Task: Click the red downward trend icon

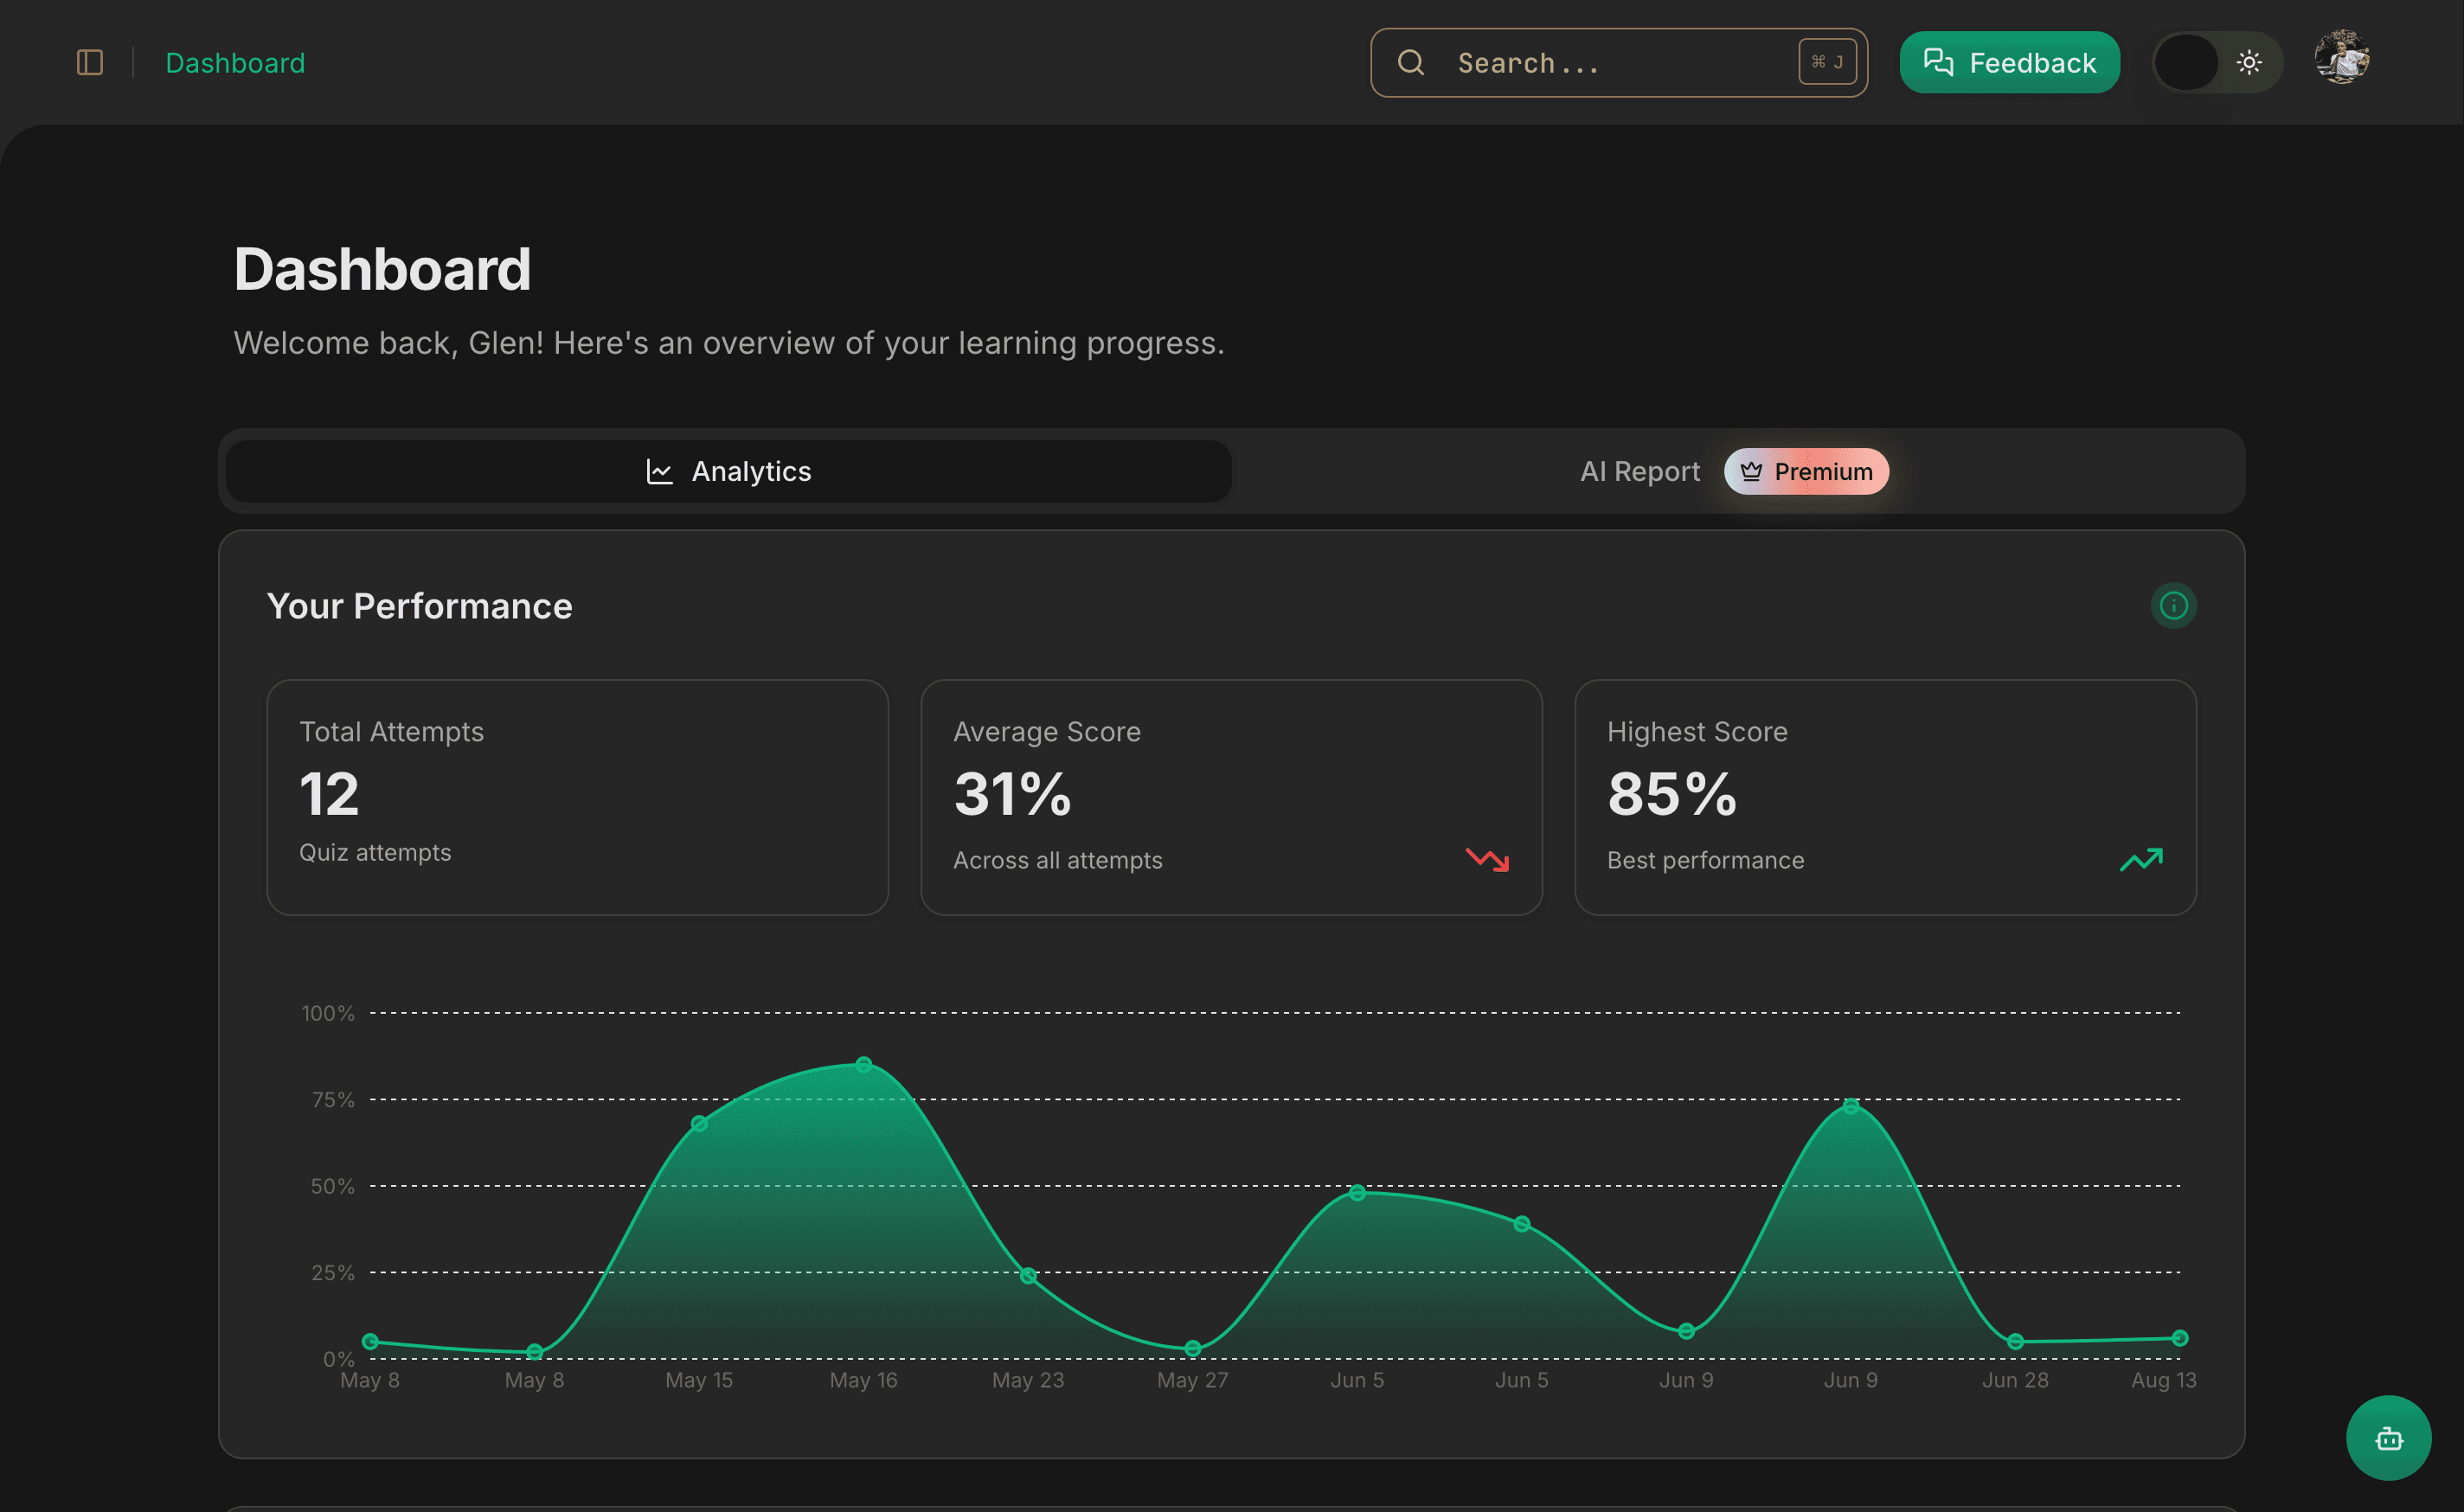Action: (x=1487, y=859)
